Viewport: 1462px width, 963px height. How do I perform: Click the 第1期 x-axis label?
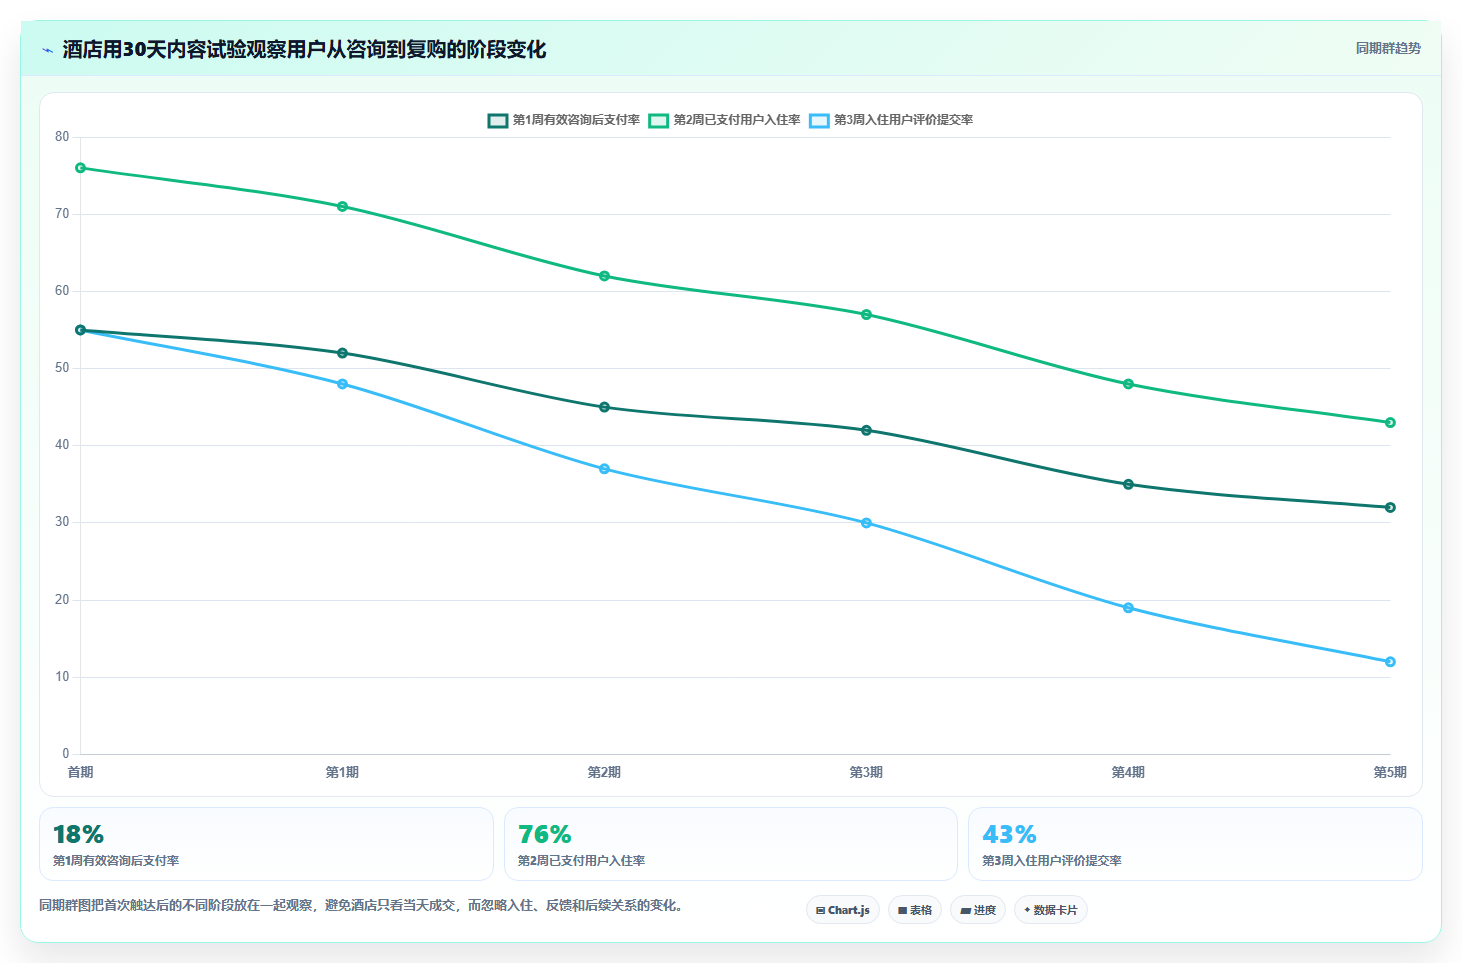pos(342,772)
